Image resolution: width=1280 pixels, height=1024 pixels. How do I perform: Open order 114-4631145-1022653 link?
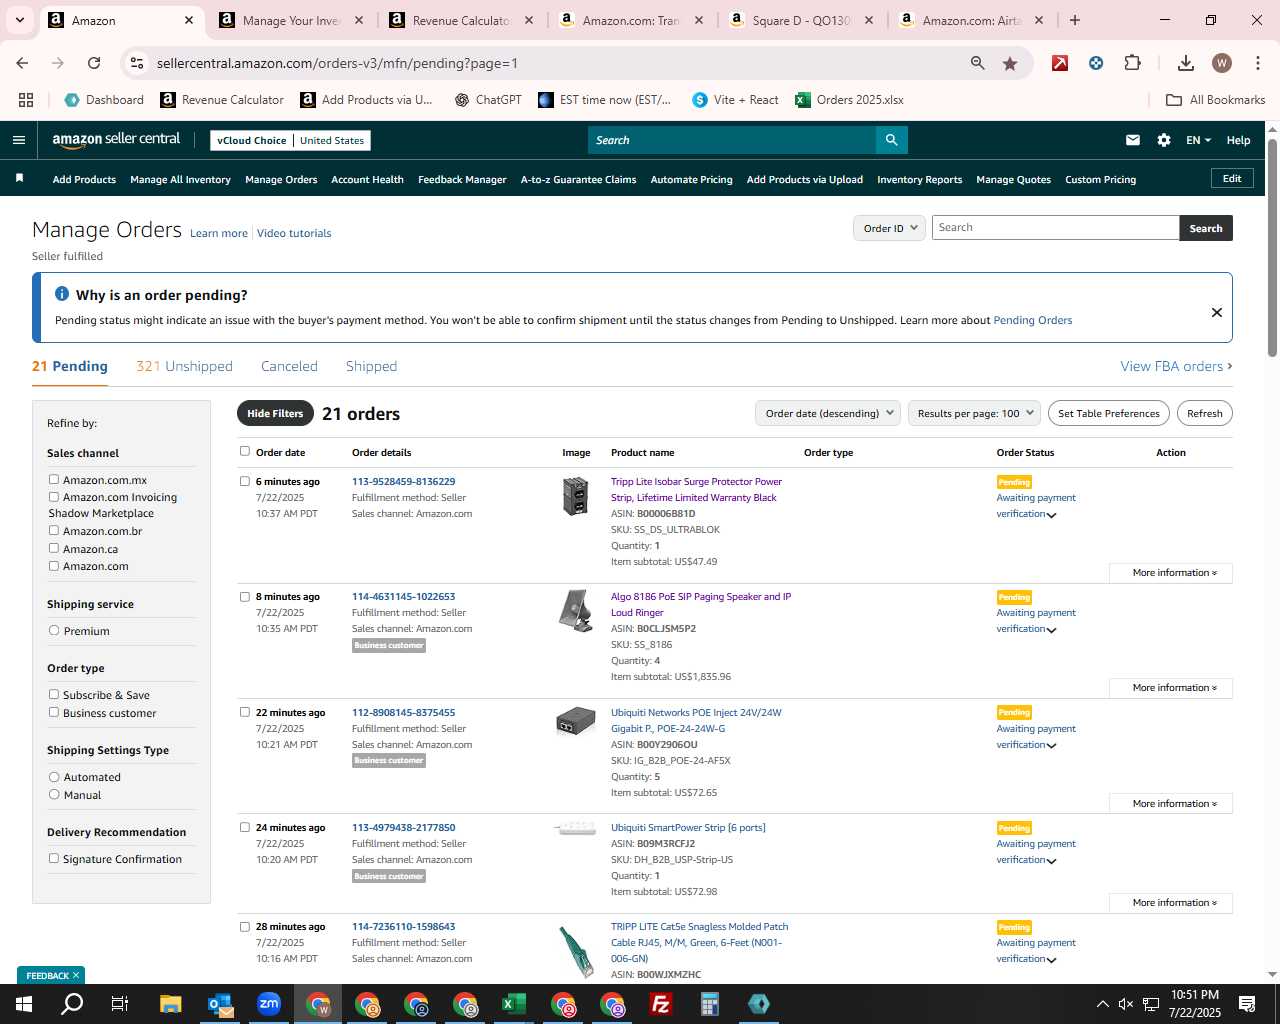point(403,596)
